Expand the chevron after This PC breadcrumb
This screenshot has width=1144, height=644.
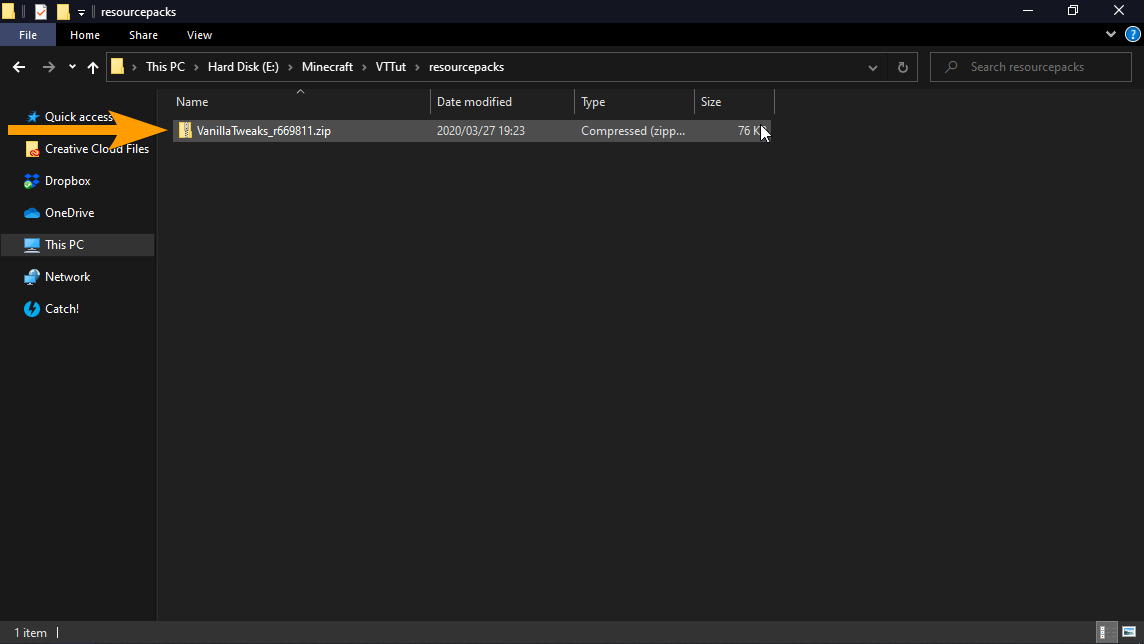pos(196,67)
